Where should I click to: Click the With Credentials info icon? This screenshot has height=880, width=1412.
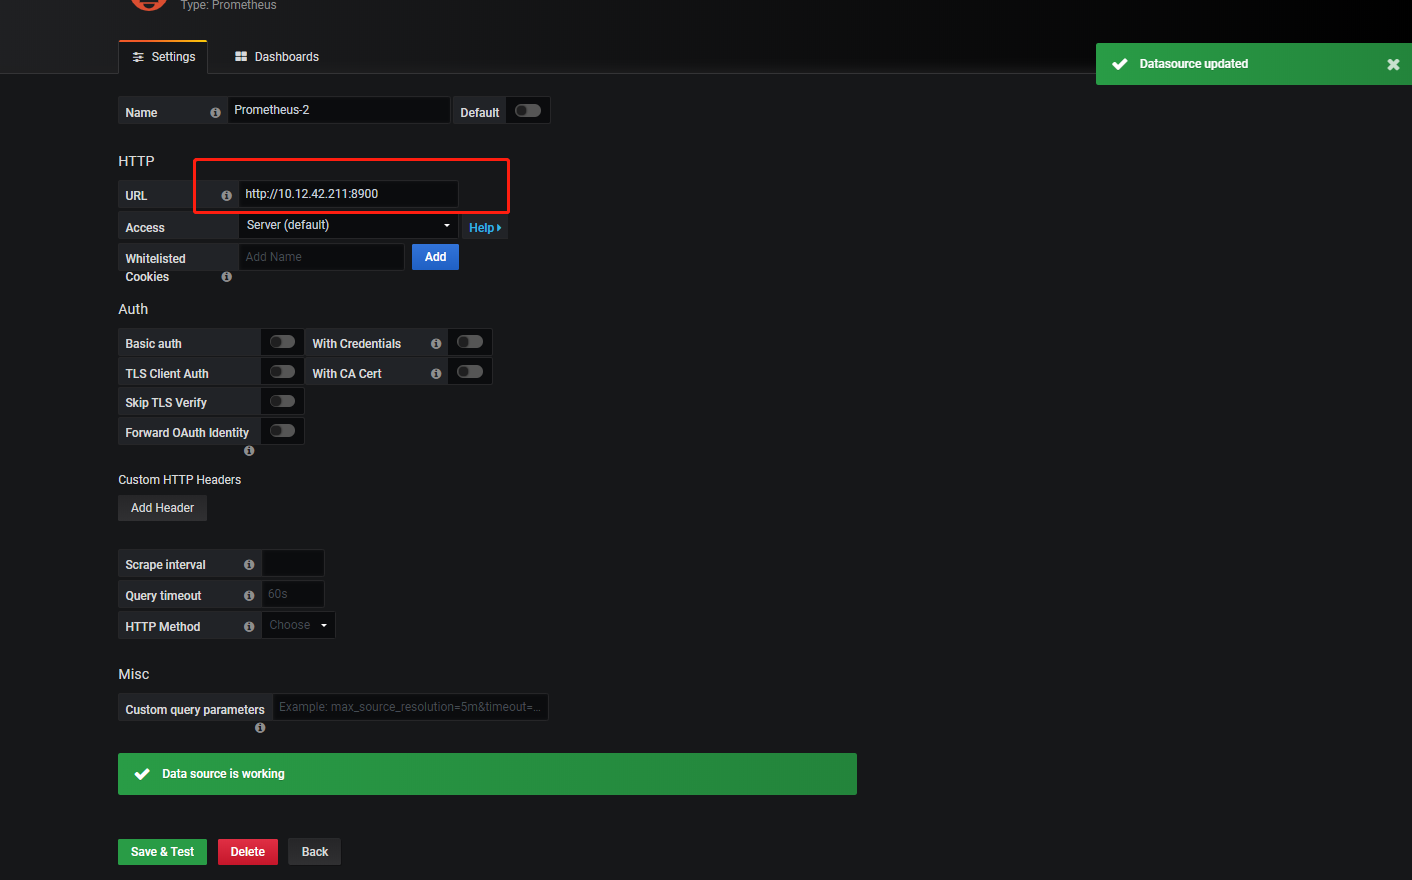coord(436,344)
